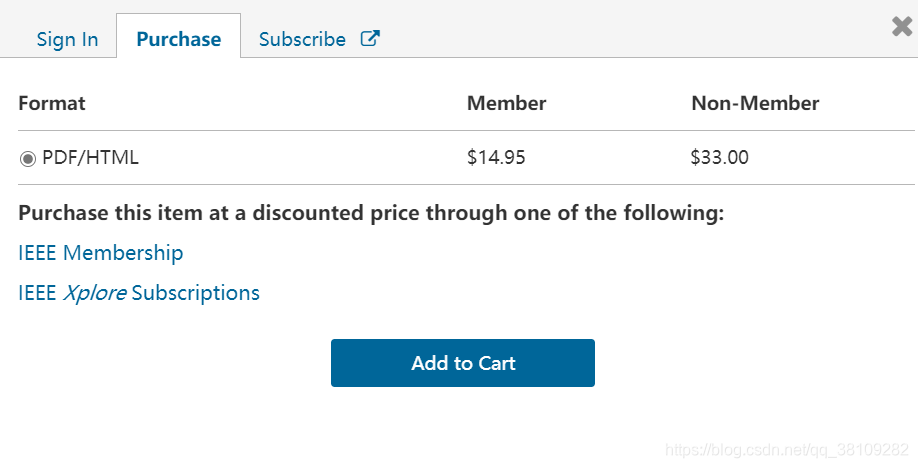Click the Non-Member column header
The height and width of the screenshot is (468, 918).
click(755, 103)
